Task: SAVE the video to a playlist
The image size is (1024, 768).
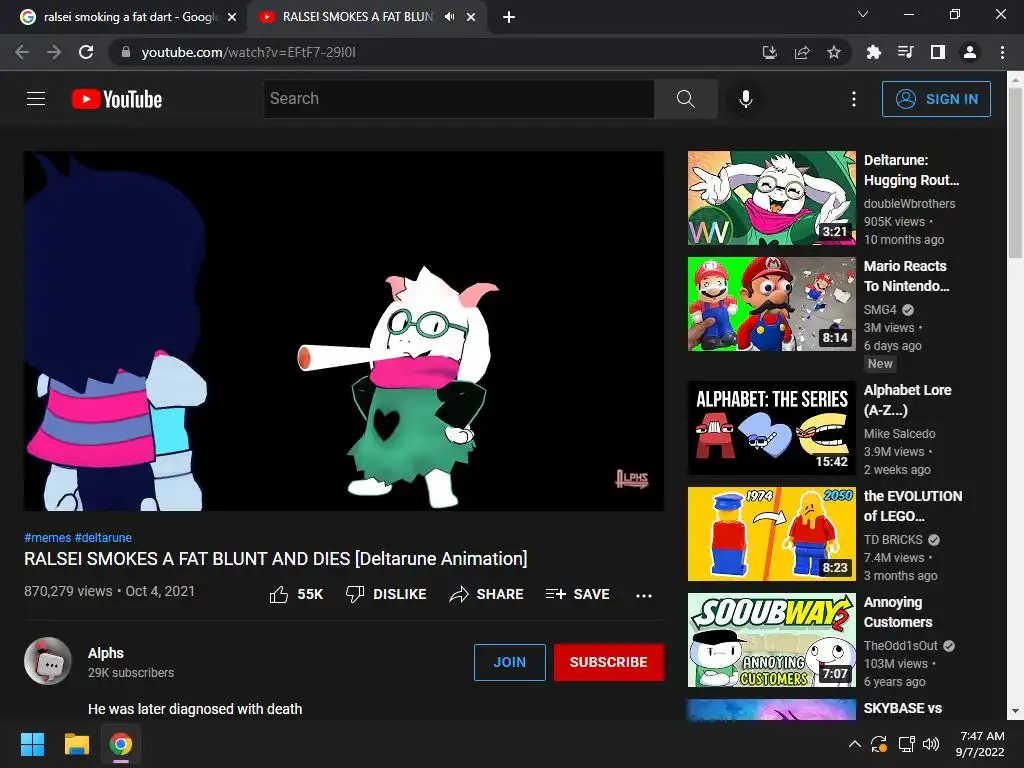Action: click(x=578, y=594)
